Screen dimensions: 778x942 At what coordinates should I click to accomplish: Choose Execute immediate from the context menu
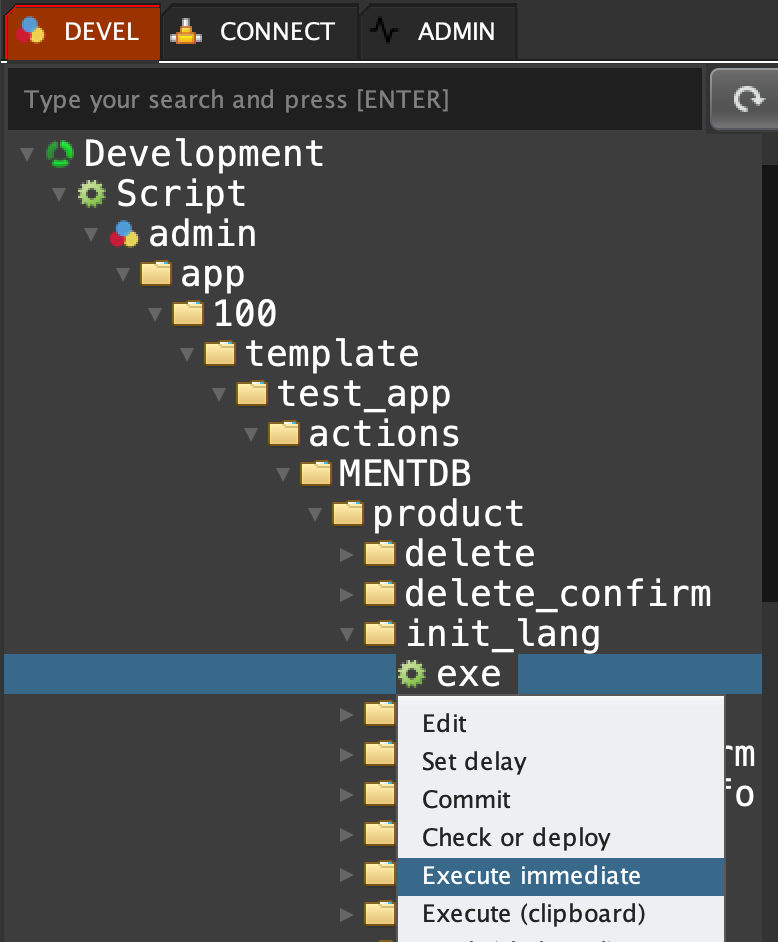(531, 876)
